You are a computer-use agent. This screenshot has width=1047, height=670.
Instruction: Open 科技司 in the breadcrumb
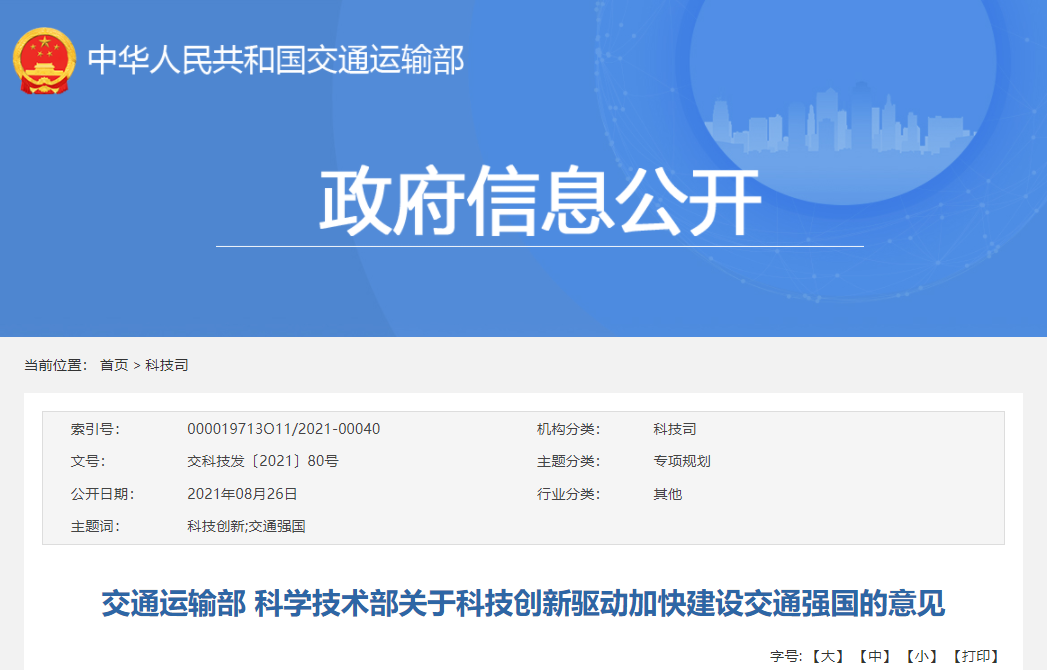(x=167, y=365)
